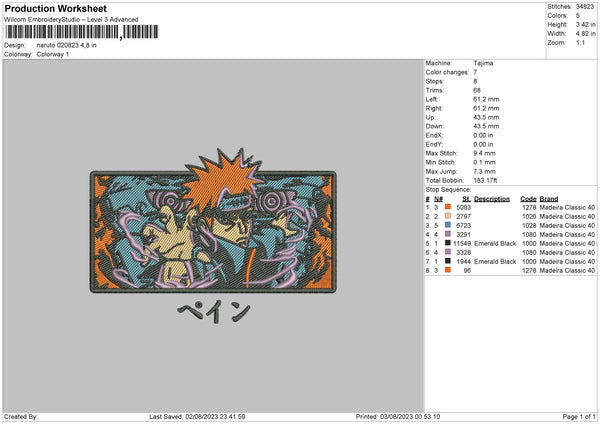The height and width of the screenshot is (424, 600).
Task: Select 'Emerald Black' description in row 5
Action: coord(495,243)
